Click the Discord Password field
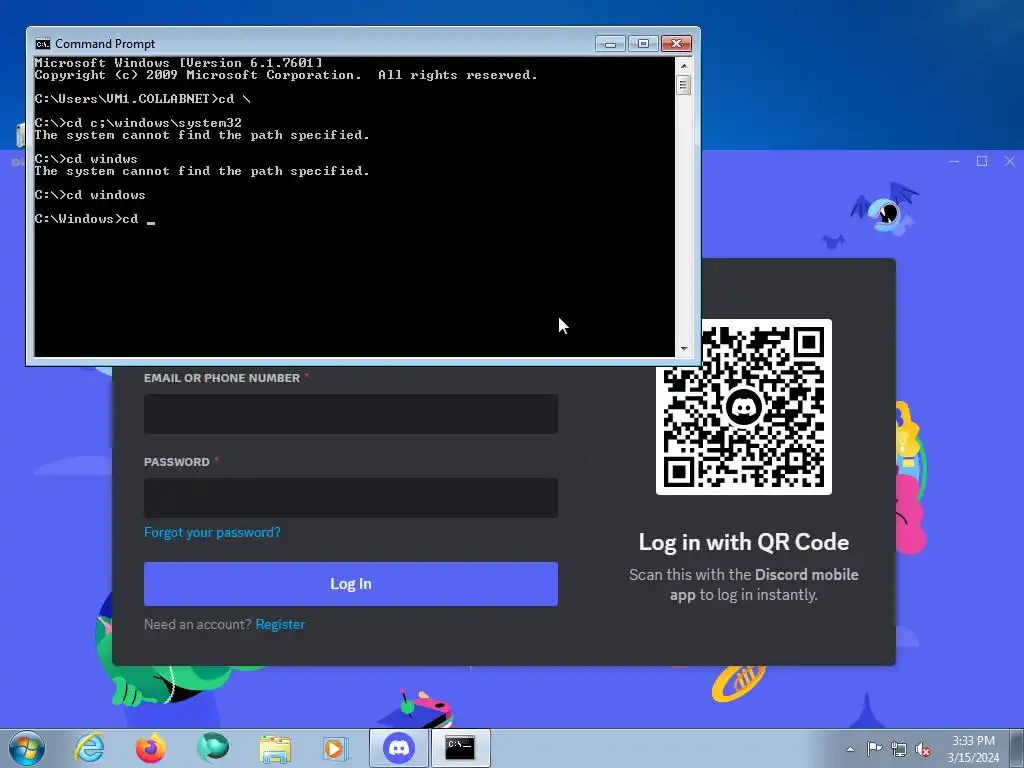This screenshot has width=1024, height=768. pyautogui.click(x=351, y=498)
